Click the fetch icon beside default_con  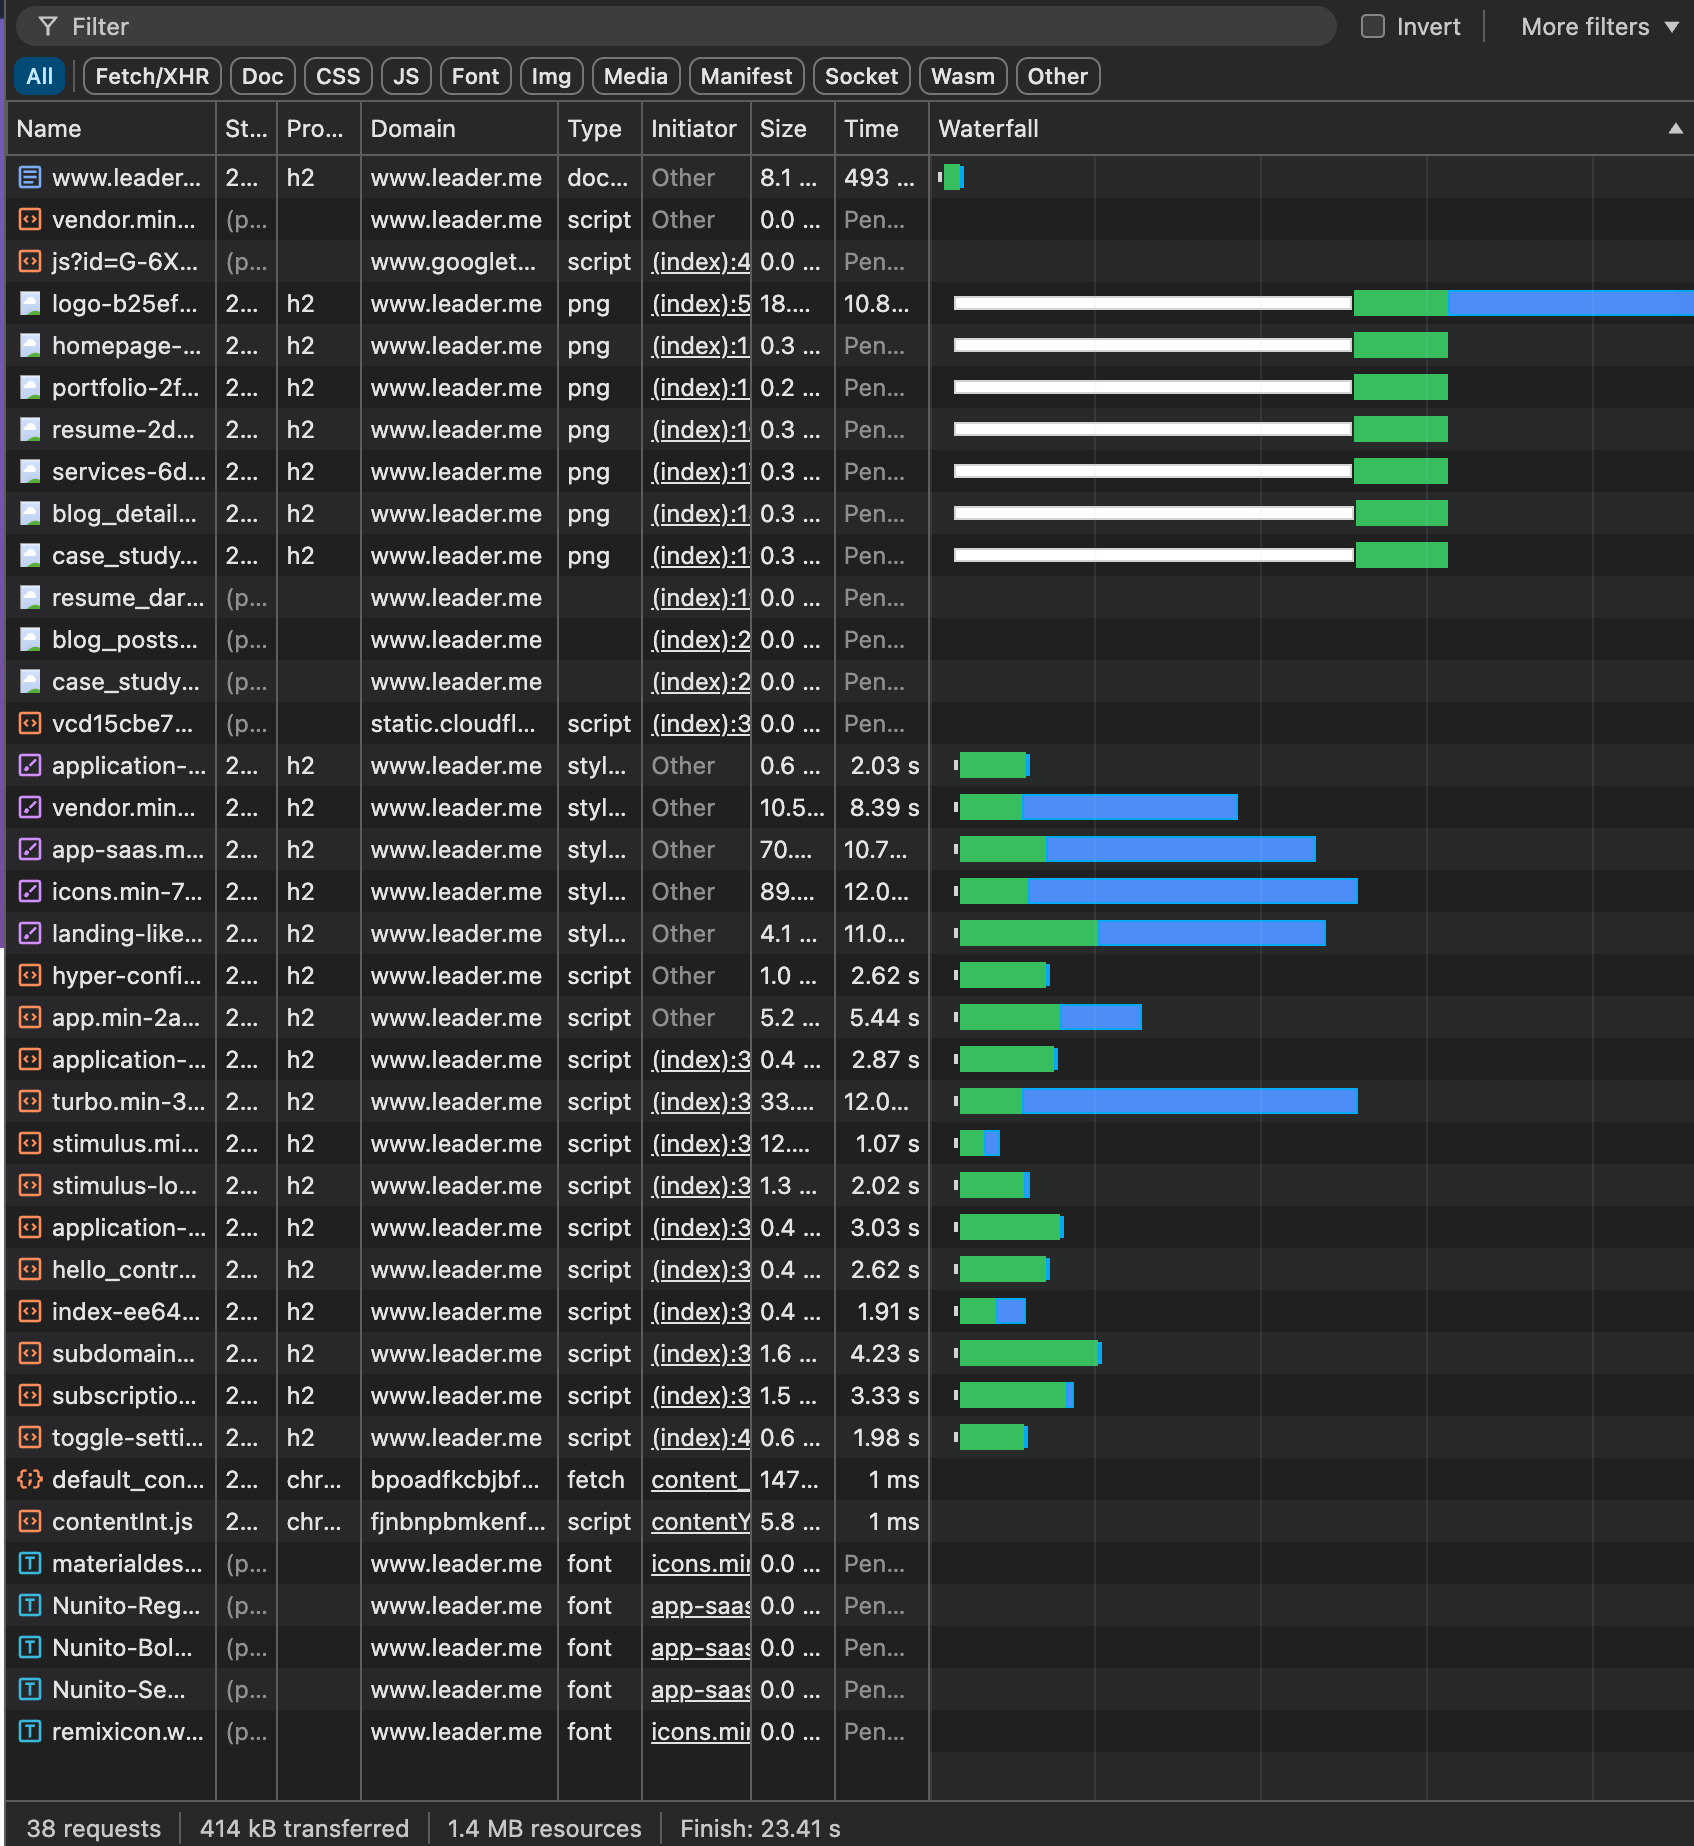coord(31,1480)
